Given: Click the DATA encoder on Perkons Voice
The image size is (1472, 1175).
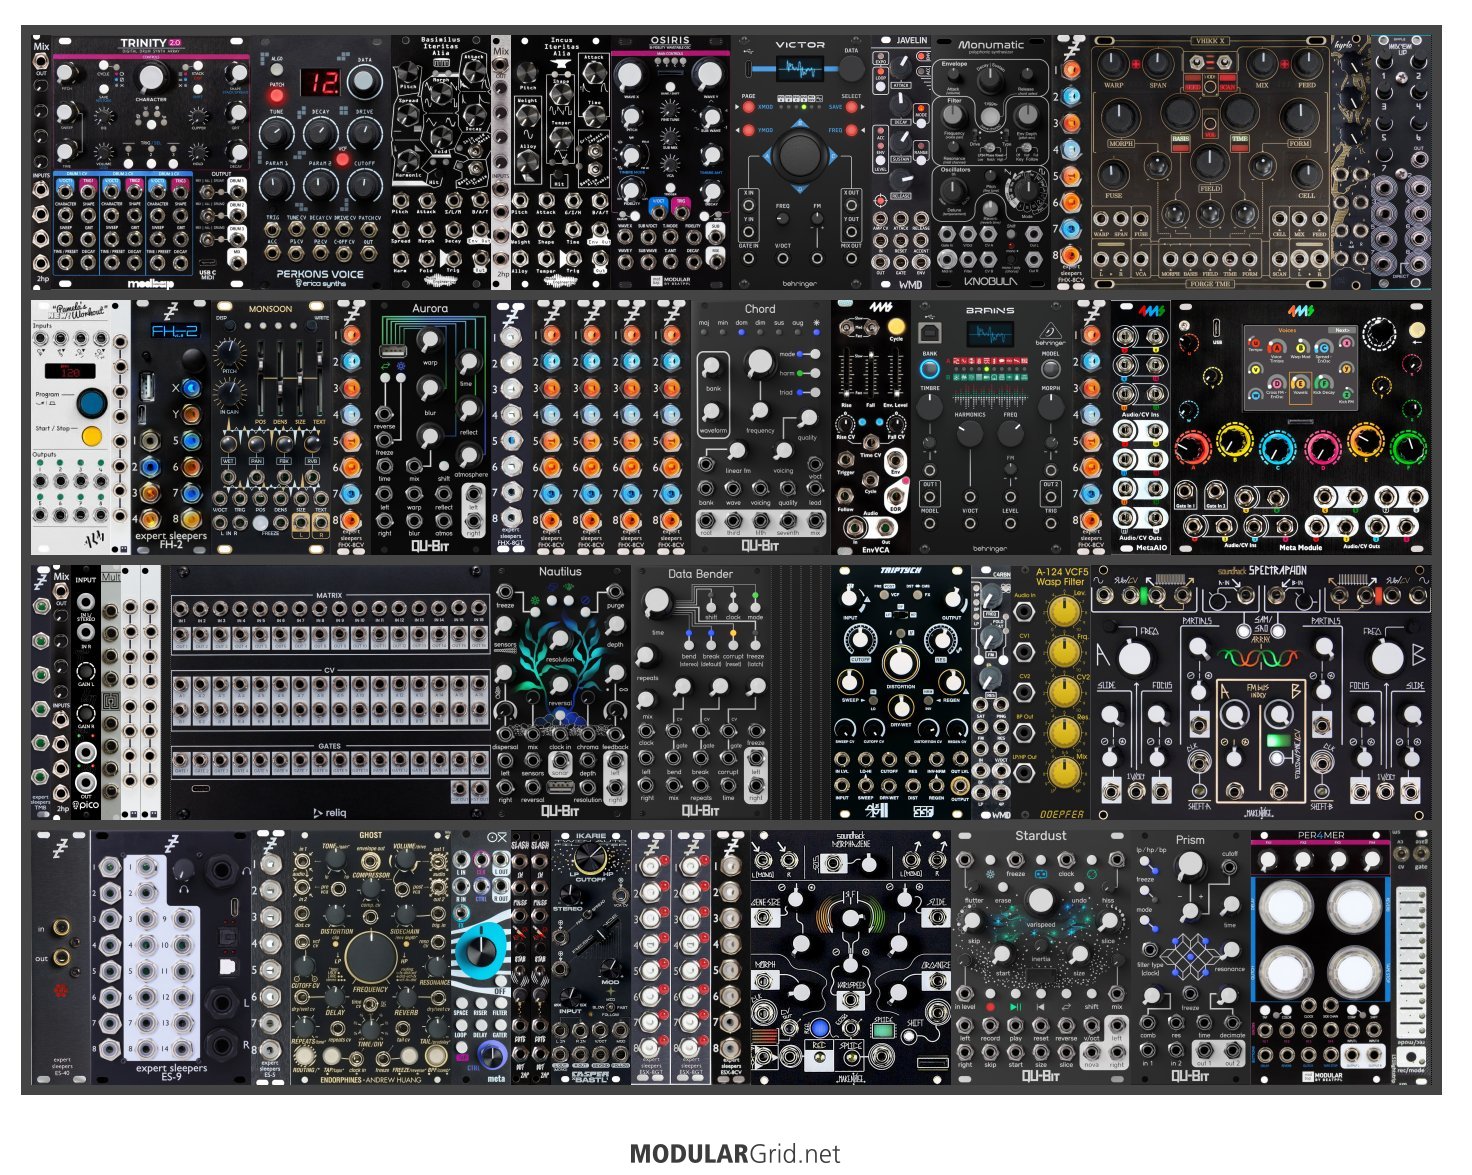Looking at the screenshot, I should (x=364, y=82).
